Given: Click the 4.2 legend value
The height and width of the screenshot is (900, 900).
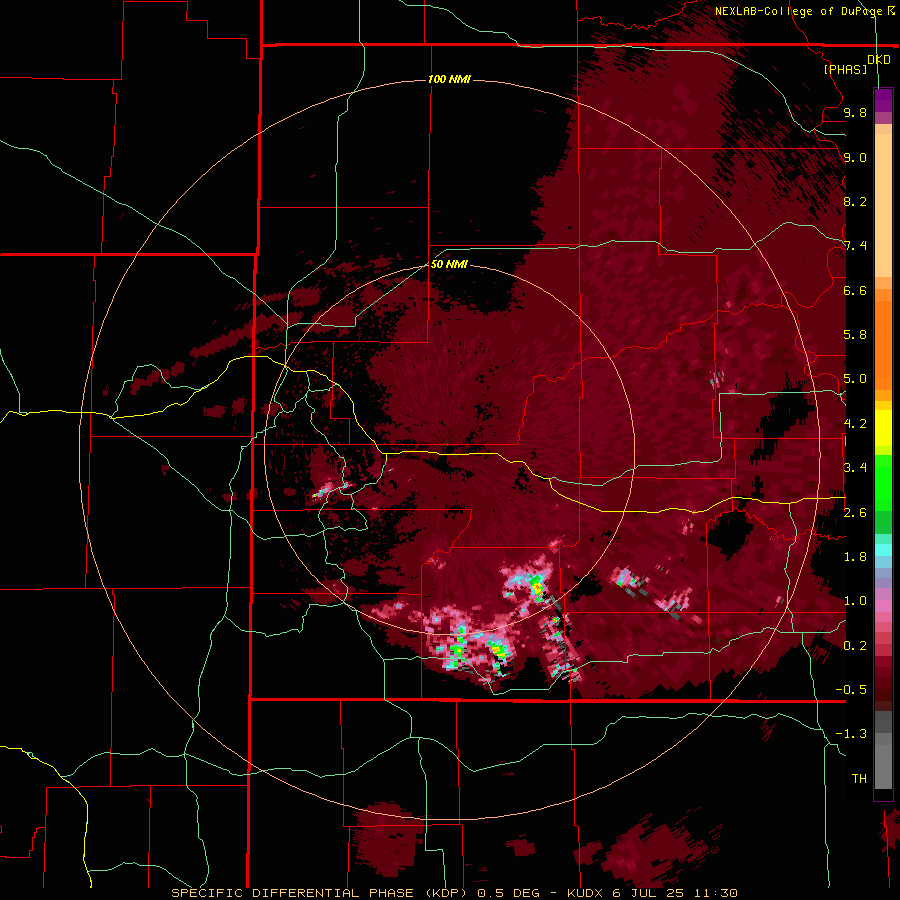Looking at the screenshot, I should [855, 424].
